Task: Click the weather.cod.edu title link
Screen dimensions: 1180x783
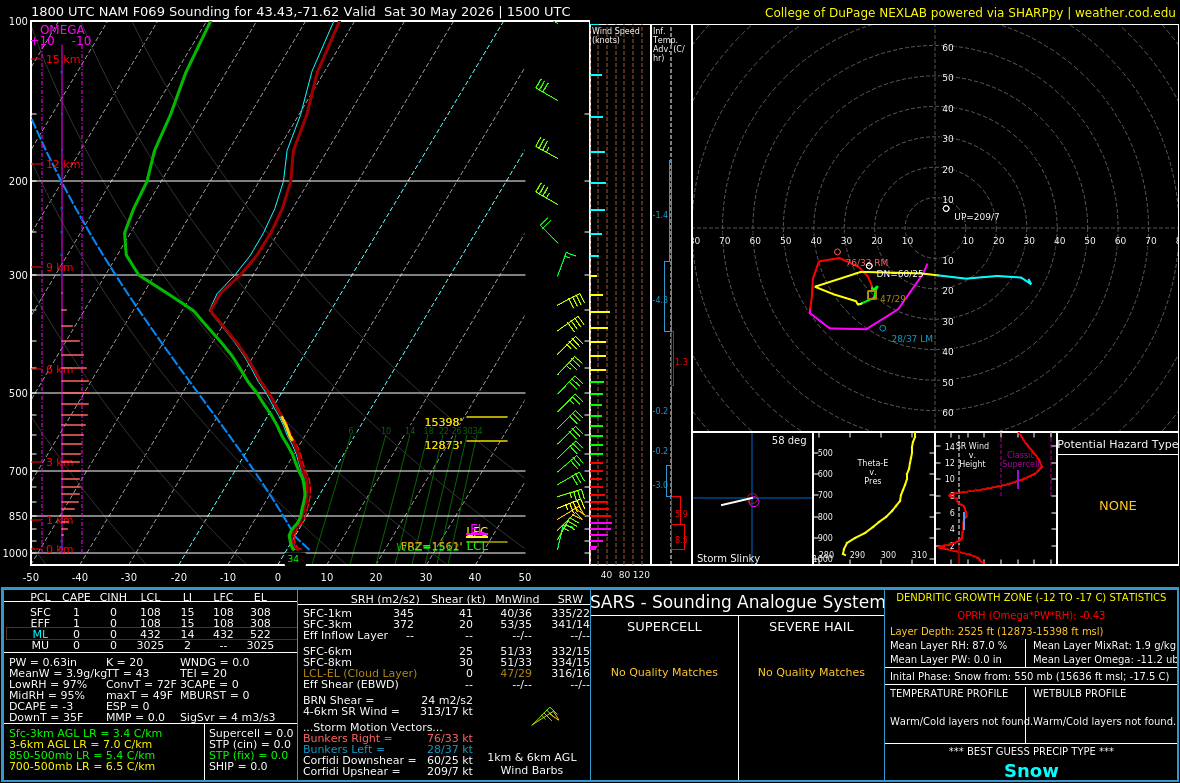Action: (x=1124, y=13)
